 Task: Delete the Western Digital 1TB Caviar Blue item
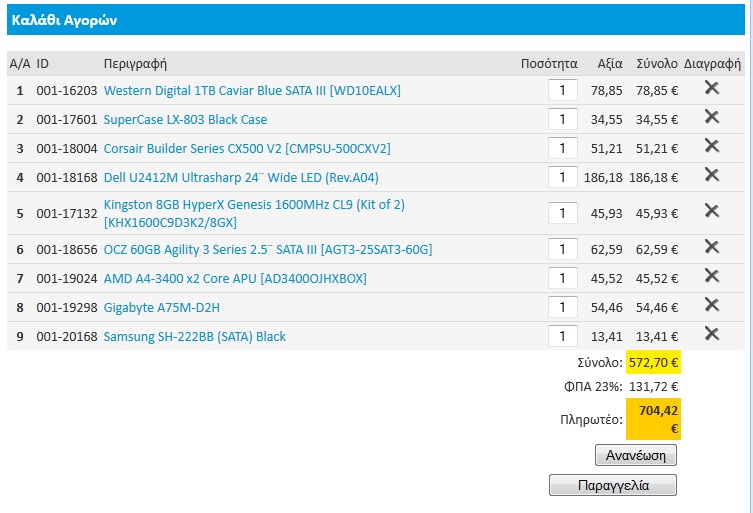point(712,87)
